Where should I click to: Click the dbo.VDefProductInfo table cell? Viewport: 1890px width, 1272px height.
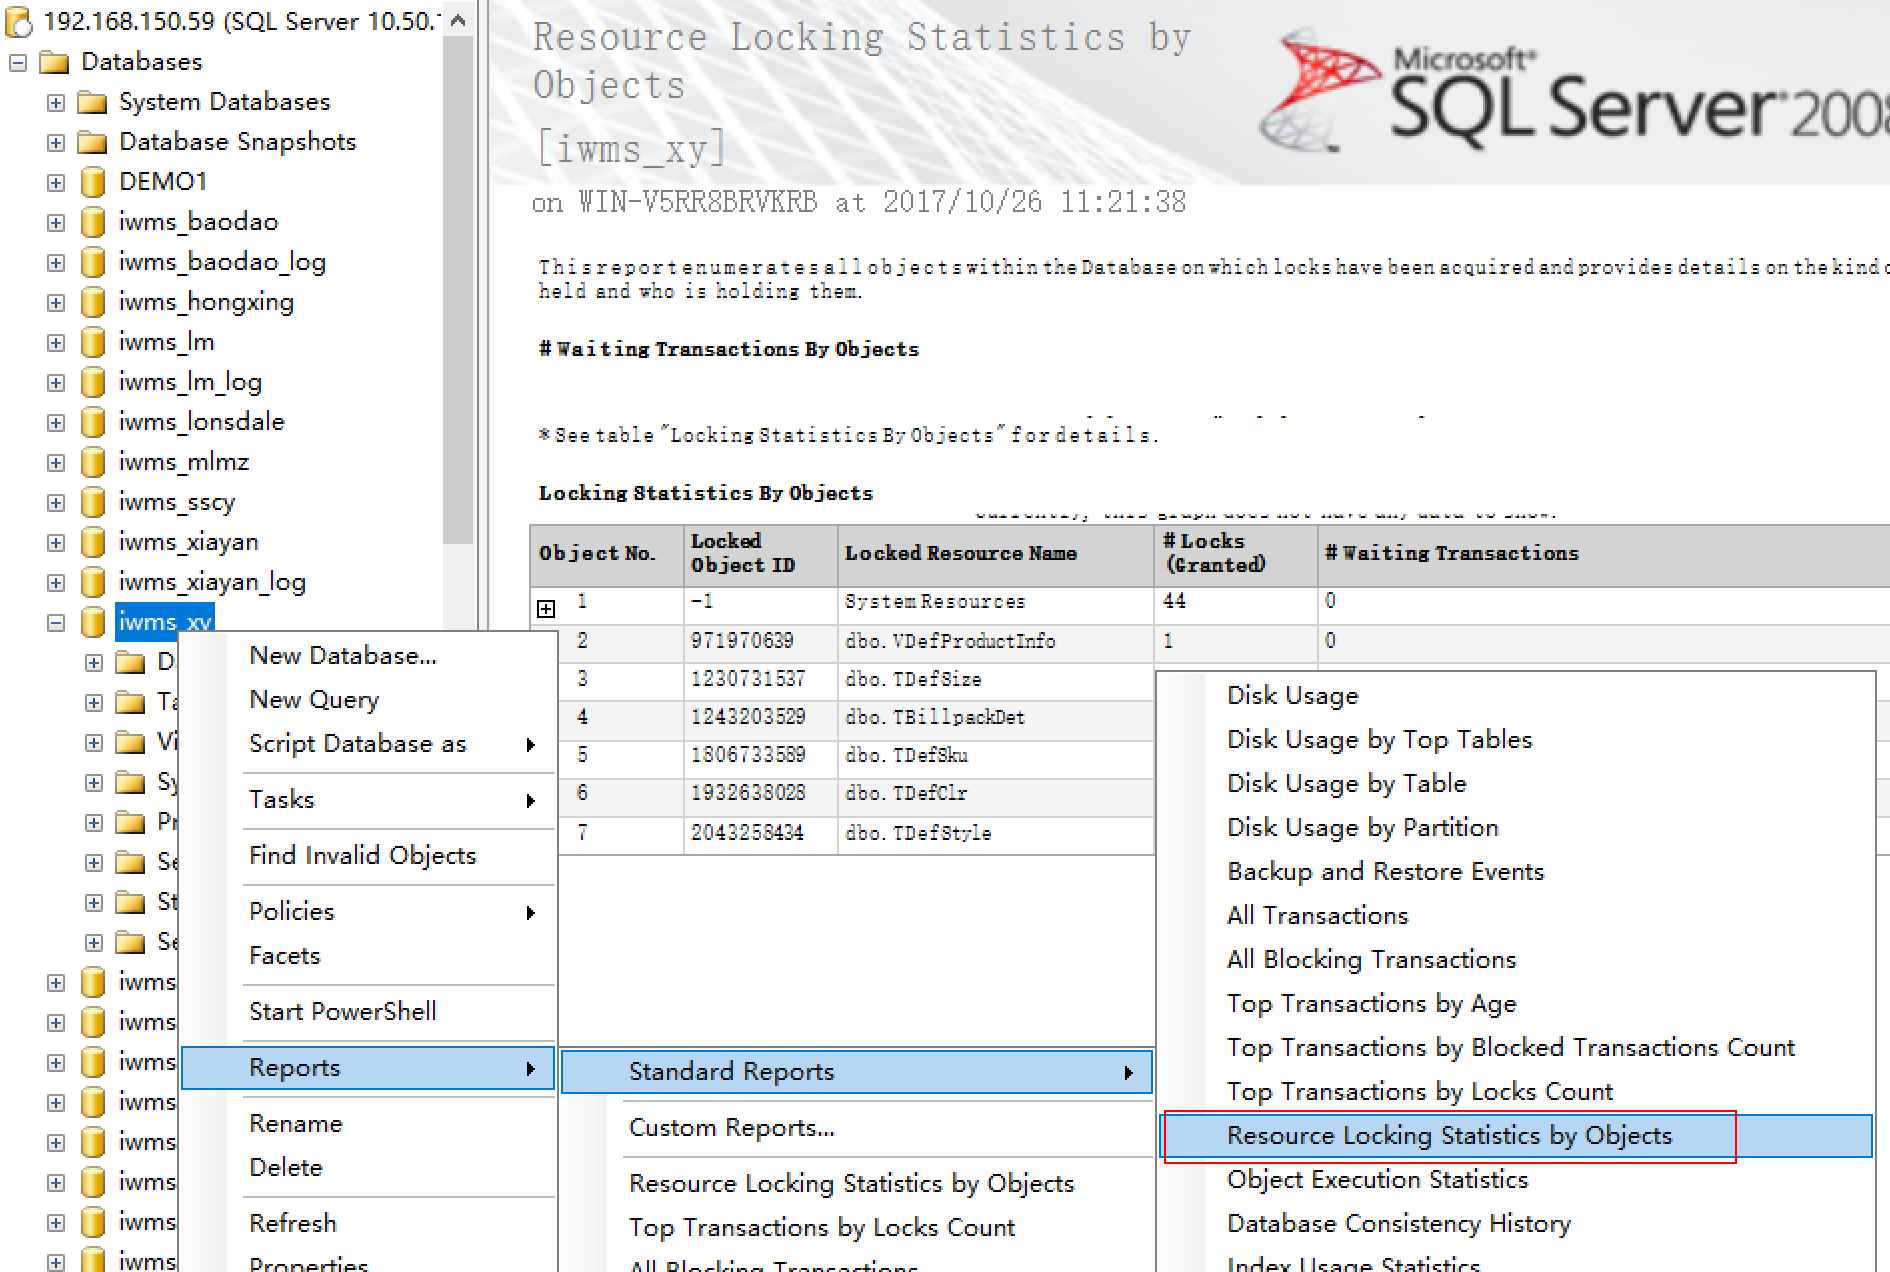pos(996,642)
